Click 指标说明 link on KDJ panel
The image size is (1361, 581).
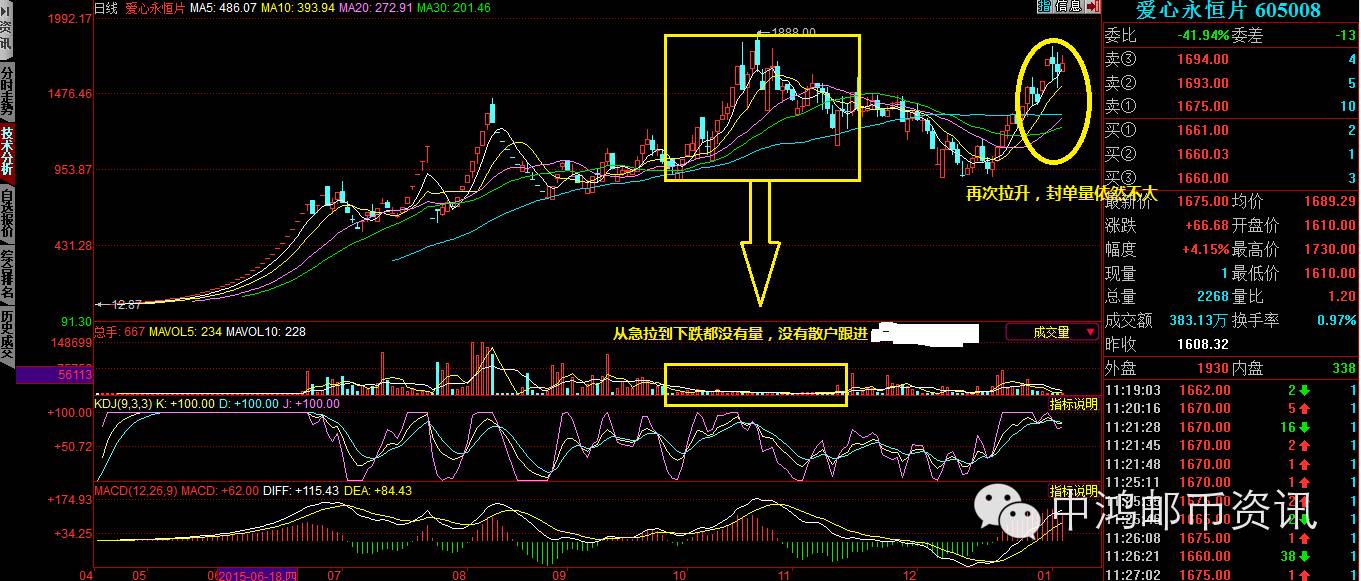[1073, 404]
